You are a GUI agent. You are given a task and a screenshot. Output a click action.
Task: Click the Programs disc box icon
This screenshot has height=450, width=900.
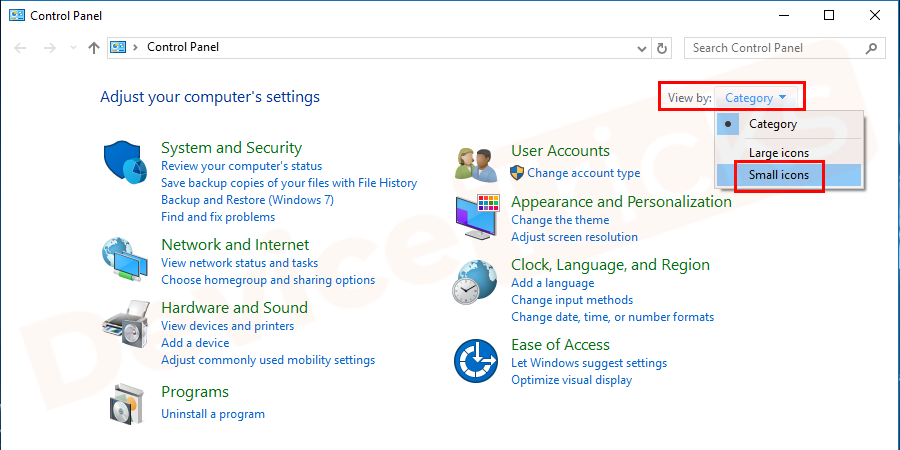128,405
